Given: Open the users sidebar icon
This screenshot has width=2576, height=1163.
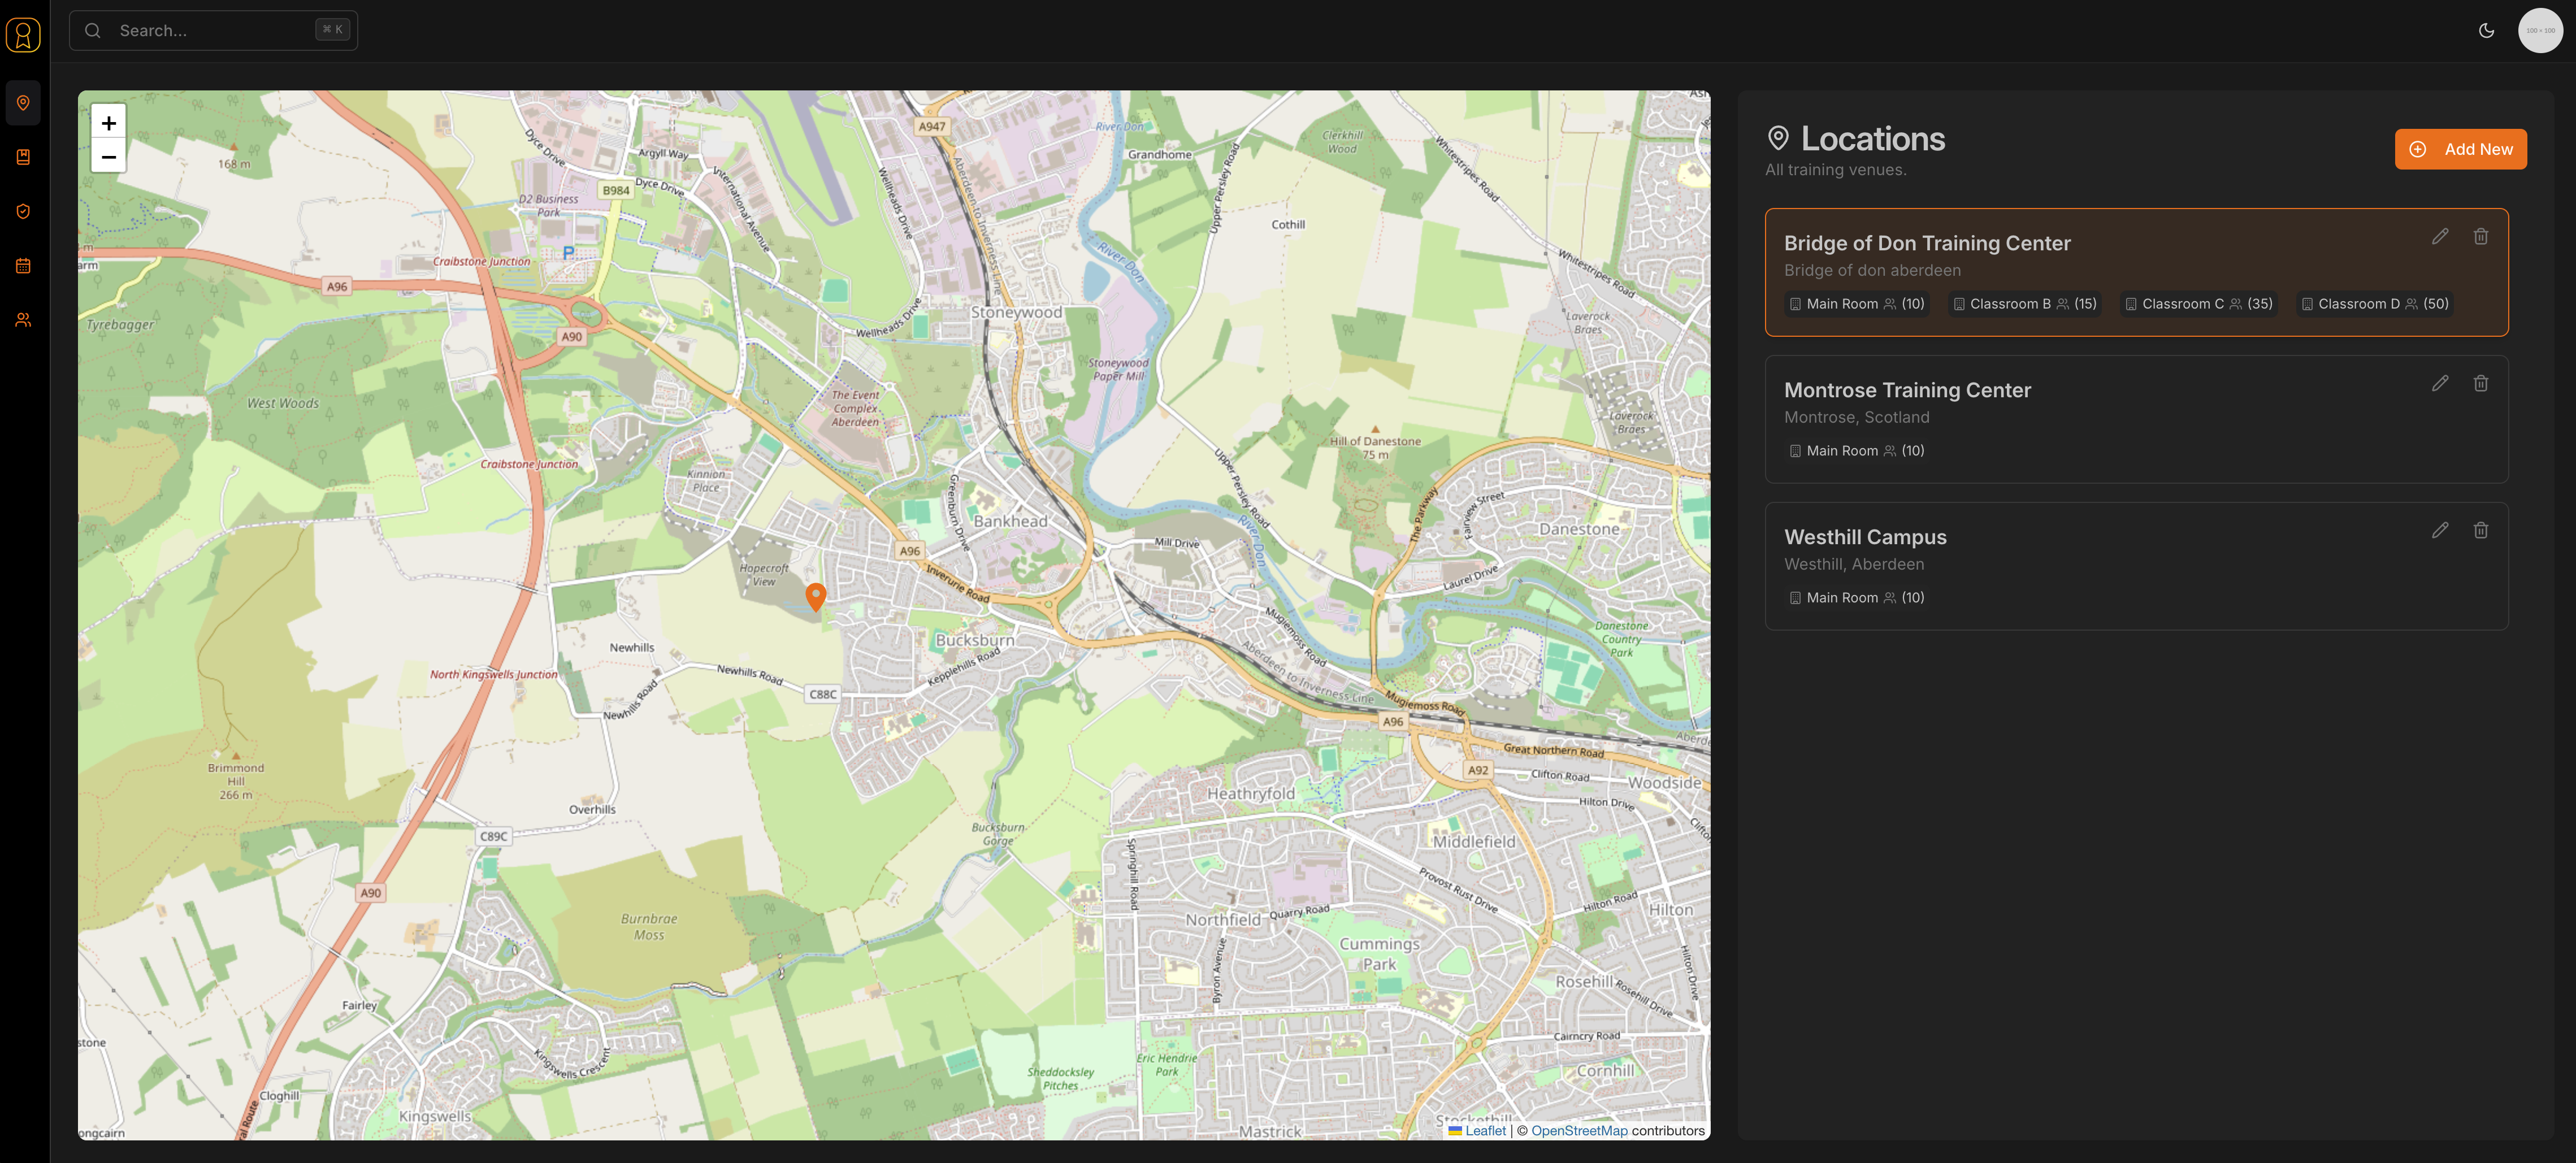Looking at the screenshot, I should (23, 320).
